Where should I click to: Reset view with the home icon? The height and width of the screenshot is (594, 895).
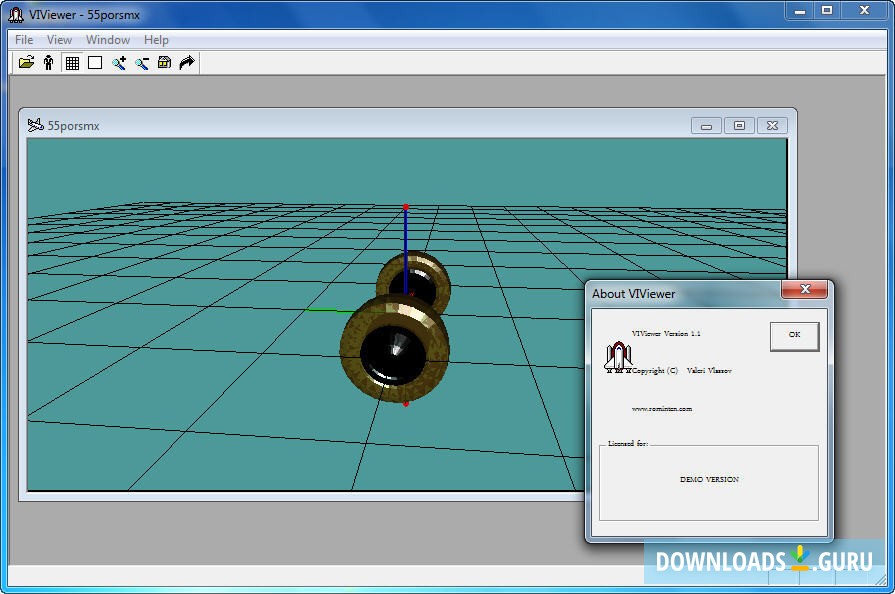pos(164,62)
